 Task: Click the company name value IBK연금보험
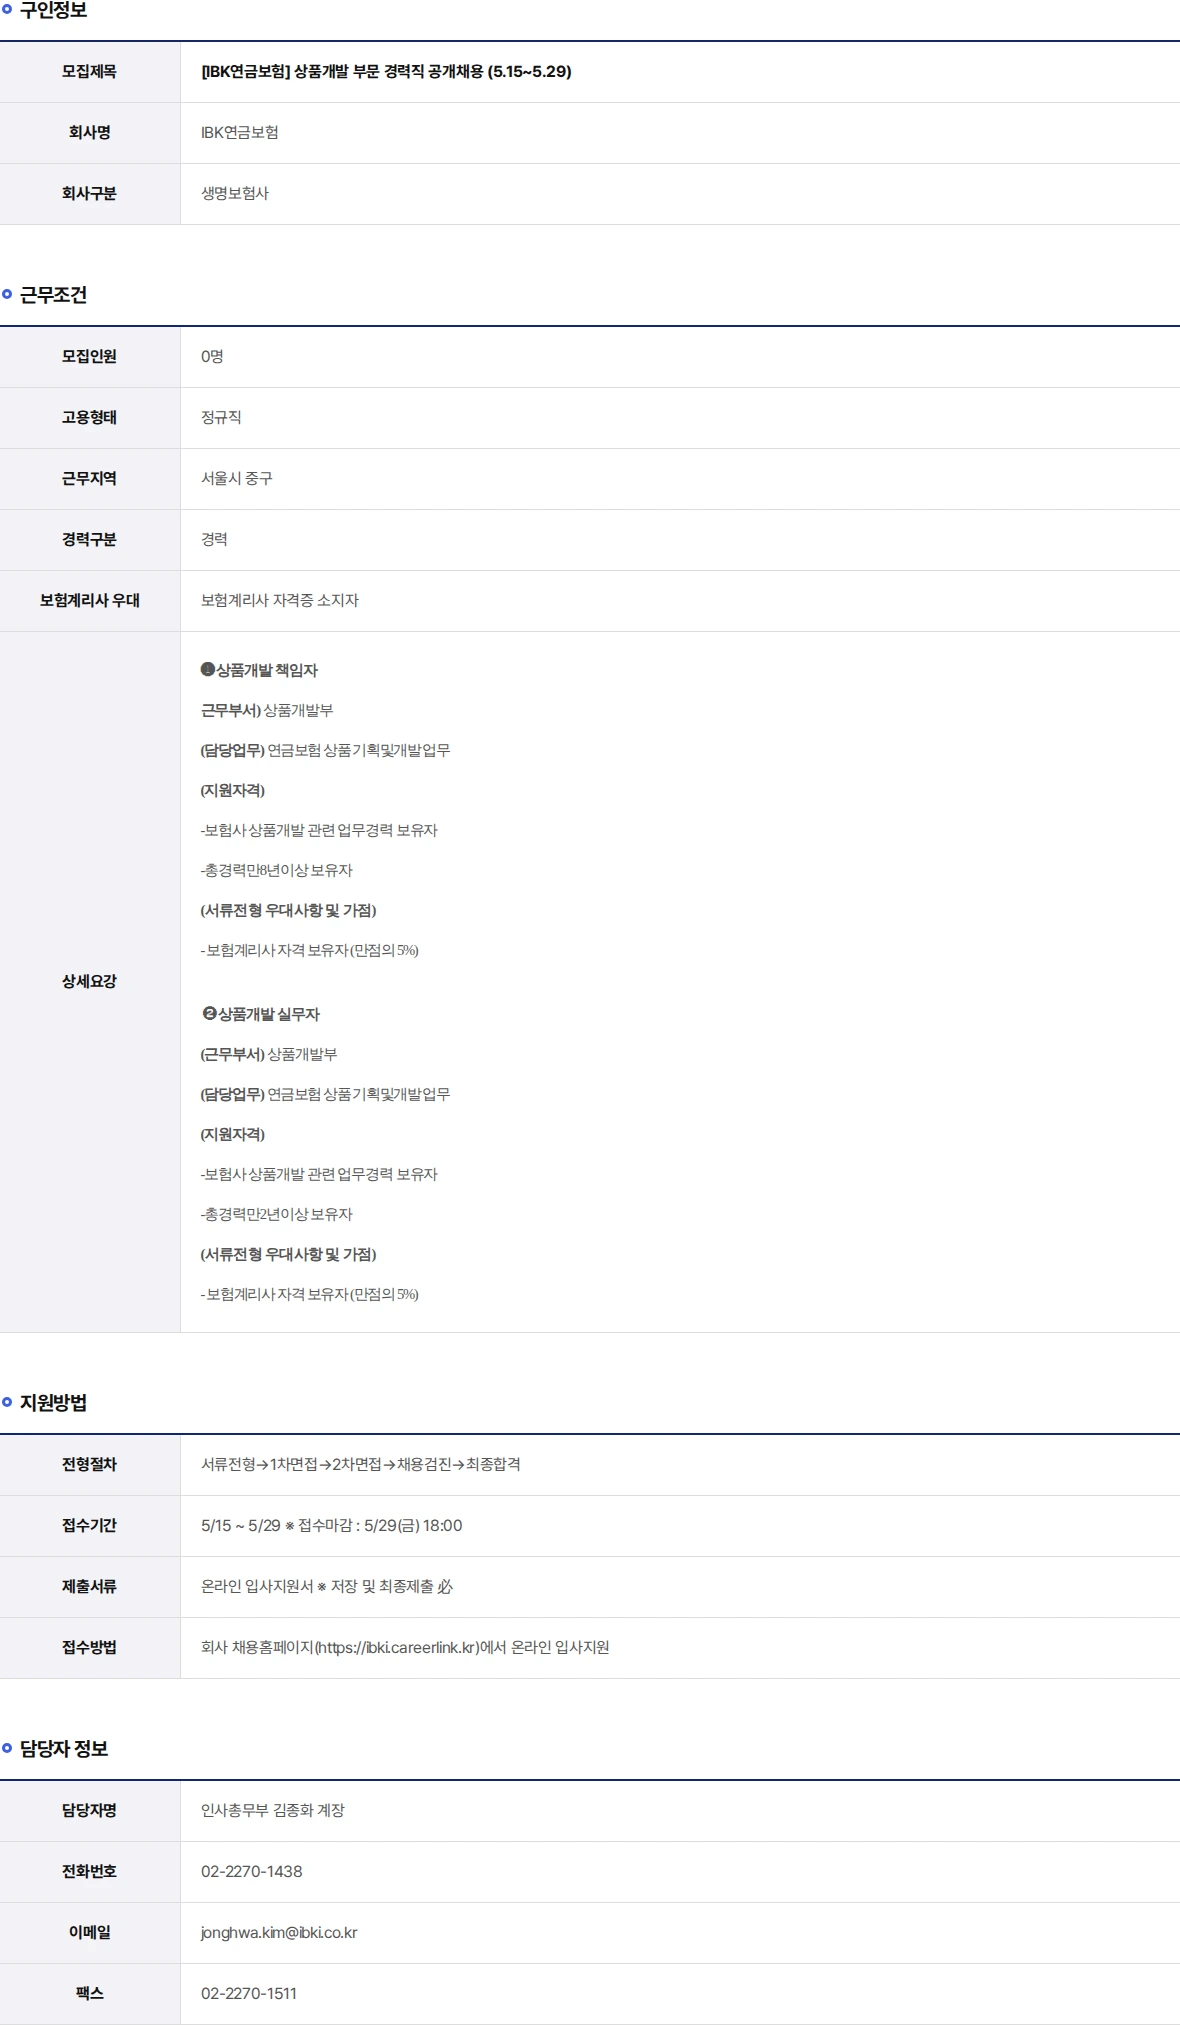pyautogui.click(x=240, y=133)
